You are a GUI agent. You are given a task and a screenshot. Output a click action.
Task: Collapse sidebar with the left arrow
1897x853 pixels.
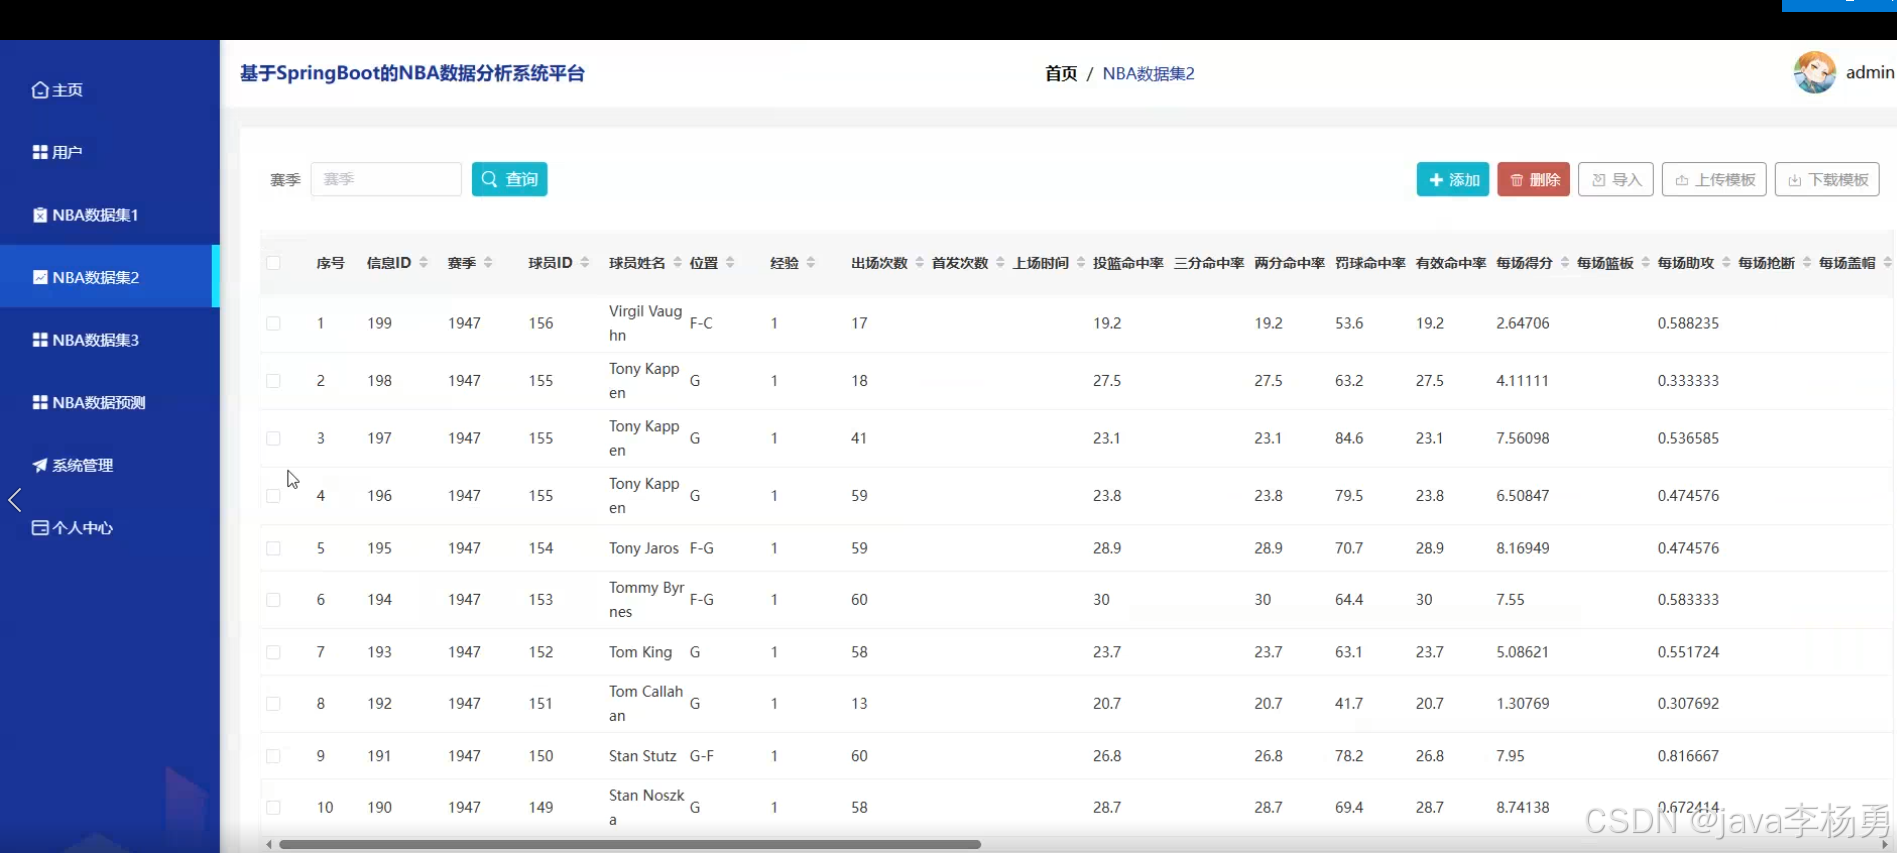tap(15, 500)
